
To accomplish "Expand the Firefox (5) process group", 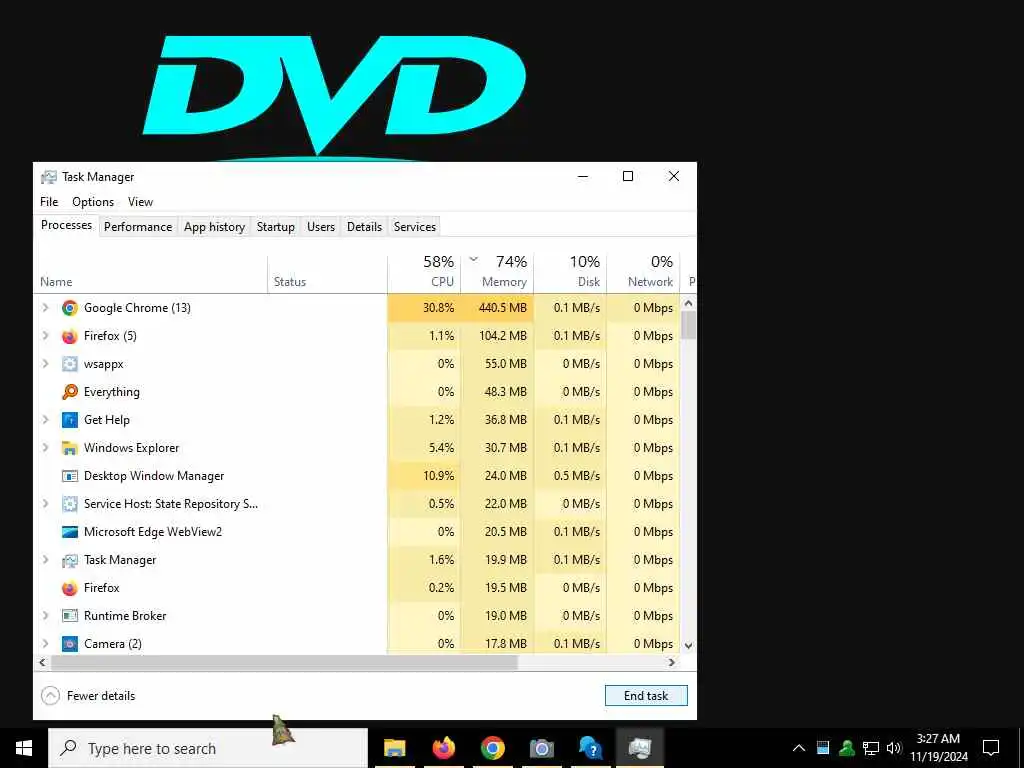I will tap(45, 336).
